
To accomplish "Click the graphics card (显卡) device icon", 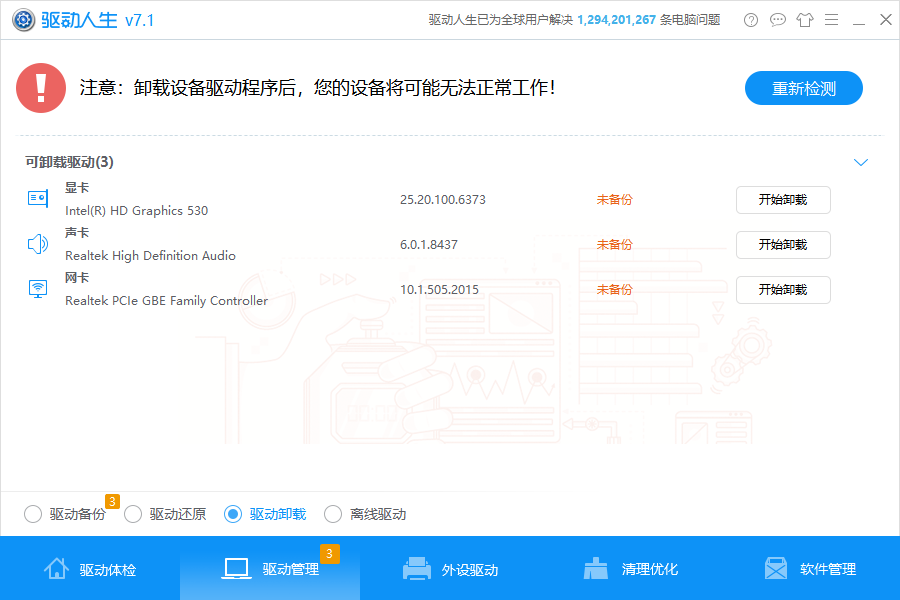I will click(38, 199).
